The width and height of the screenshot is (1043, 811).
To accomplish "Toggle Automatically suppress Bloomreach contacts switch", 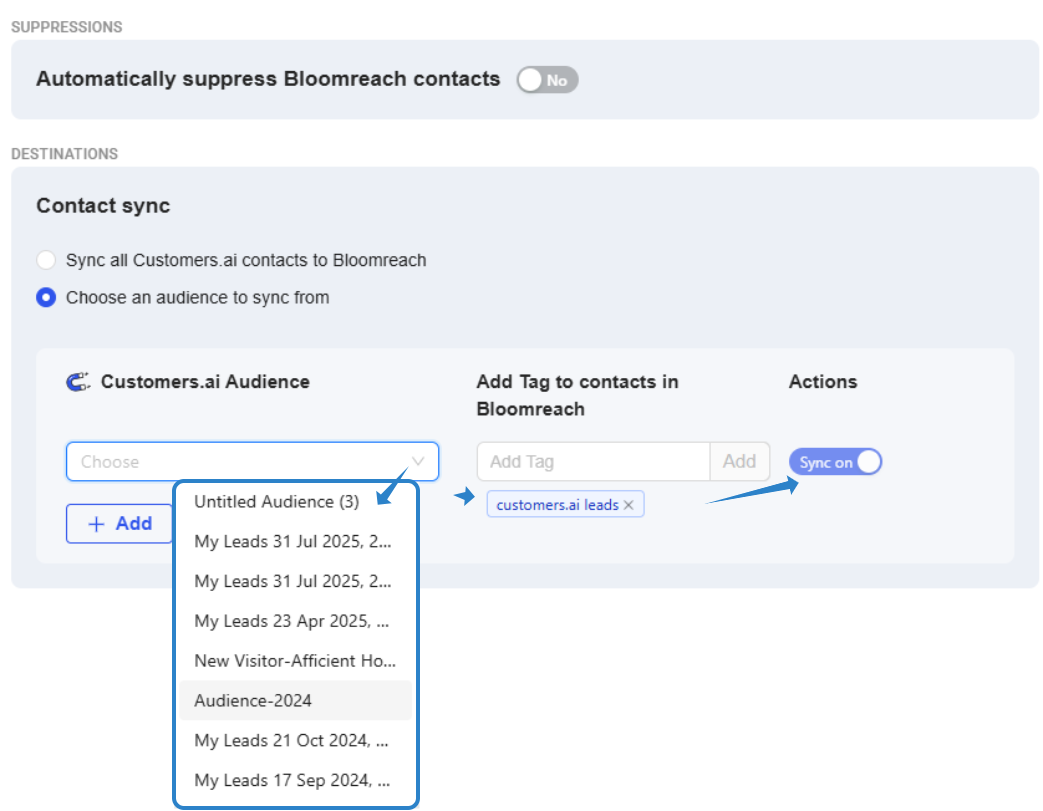I will (547, 80).
